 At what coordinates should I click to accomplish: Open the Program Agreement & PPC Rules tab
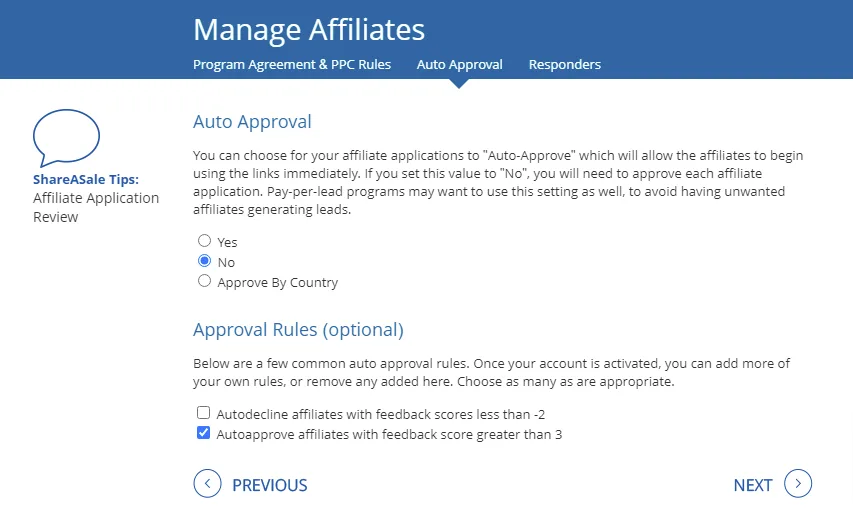(x=292, y=64)
